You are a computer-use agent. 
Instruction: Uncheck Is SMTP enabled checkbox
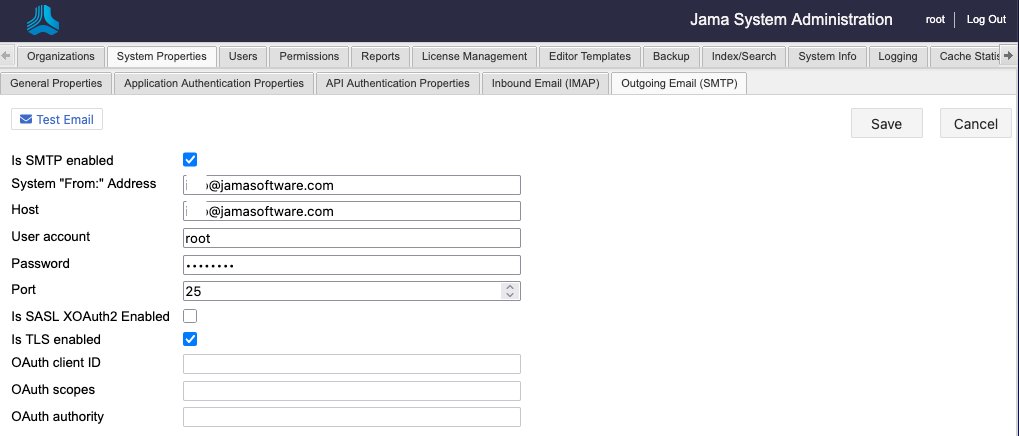[190, 160]
